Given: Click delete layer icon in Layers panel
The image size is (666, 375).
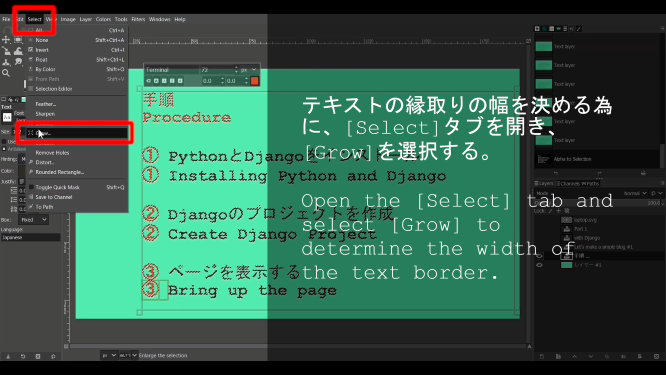Looking at the screenshot, I should click(x=656, y=356).
